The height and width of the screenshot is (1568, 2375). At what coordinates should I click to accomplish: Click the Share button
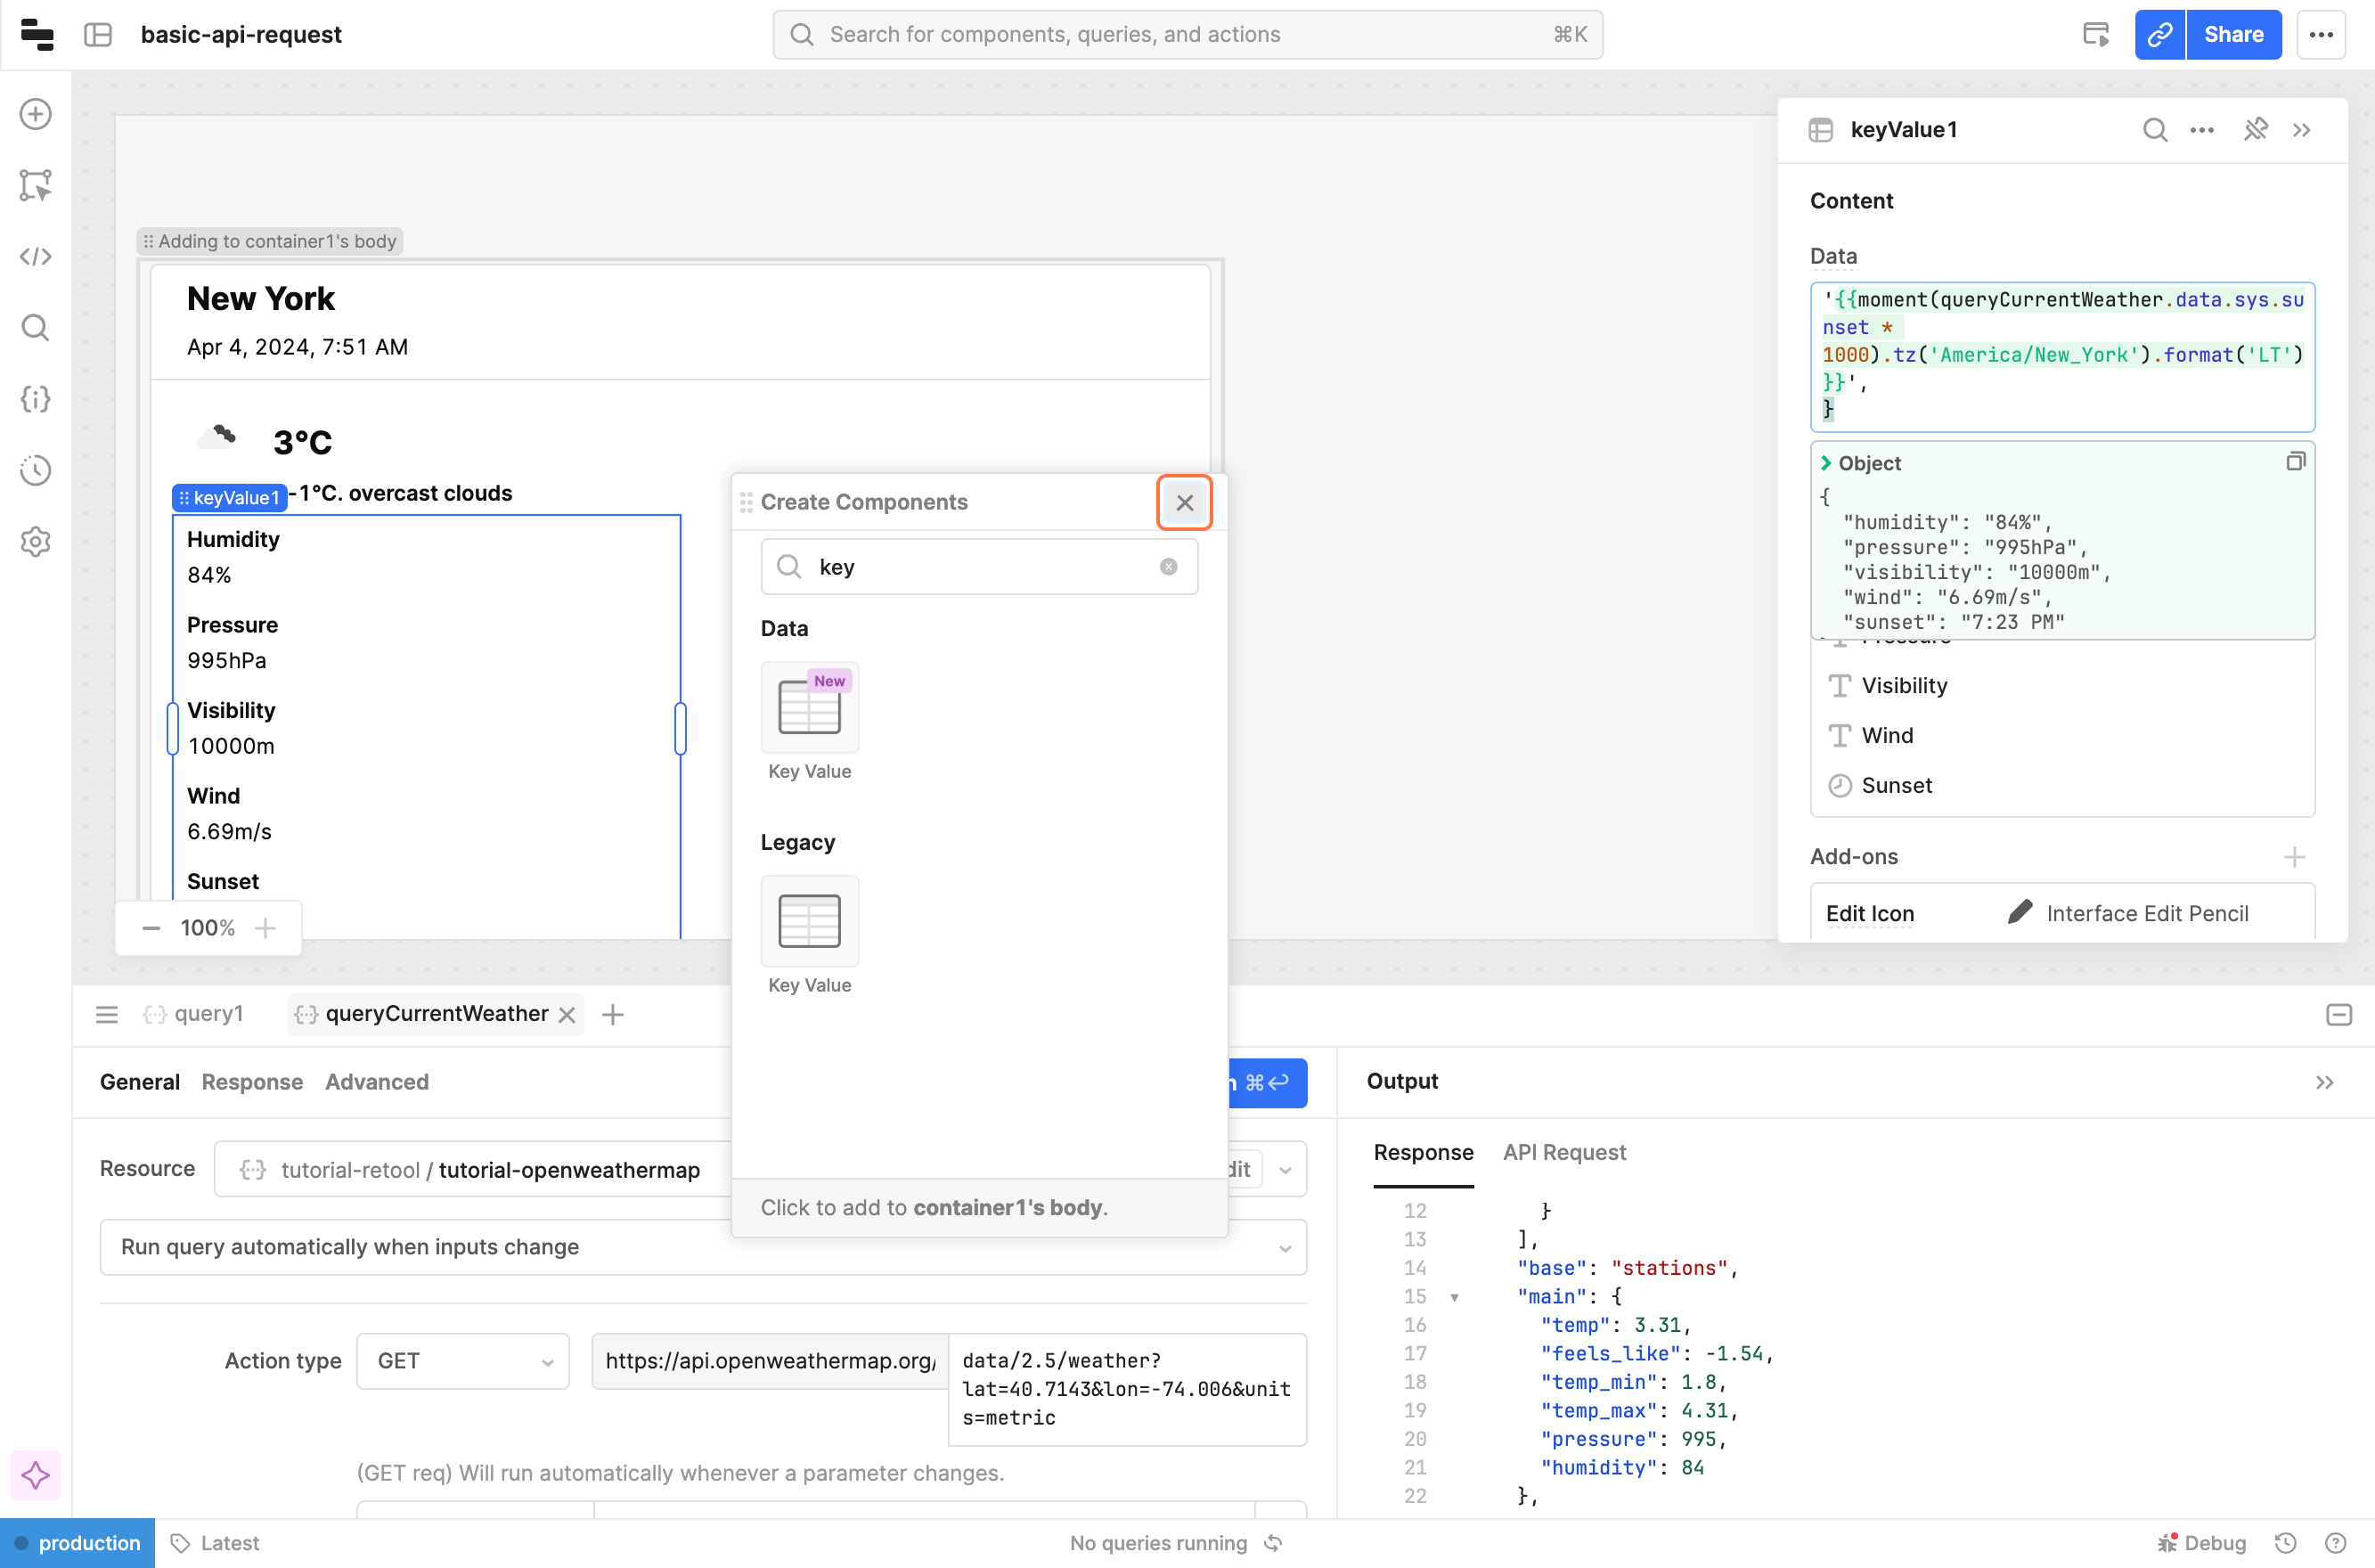[2233, 35]
